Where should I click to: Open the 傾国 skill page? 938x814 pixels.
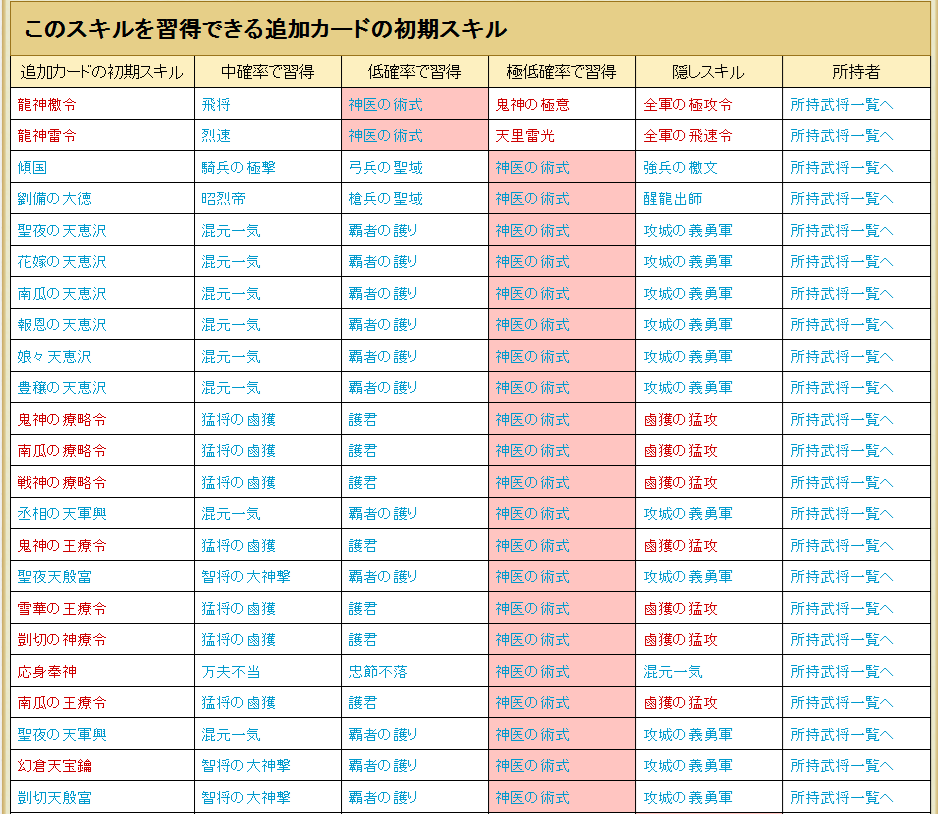pos(32,167)
